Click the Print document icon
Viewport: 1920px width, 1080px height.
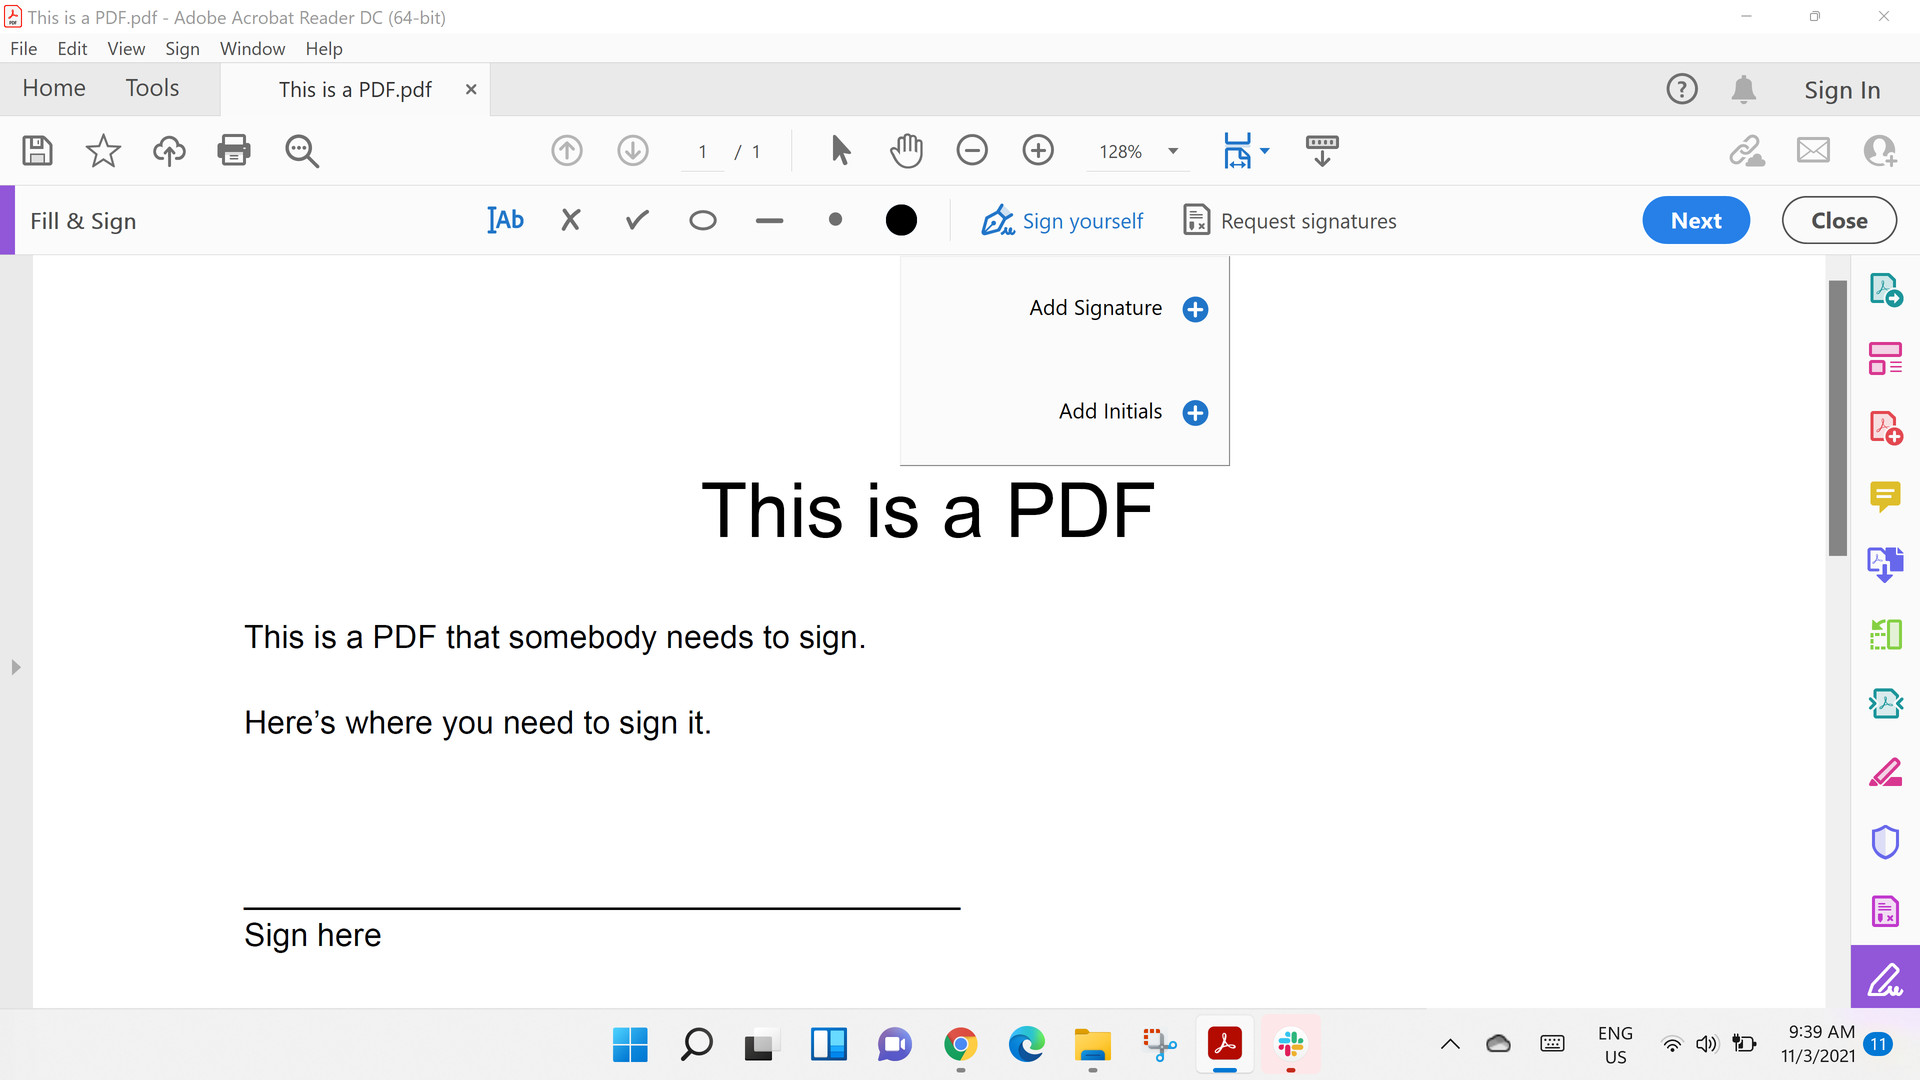pyautogui.click(x=235, y=150)
